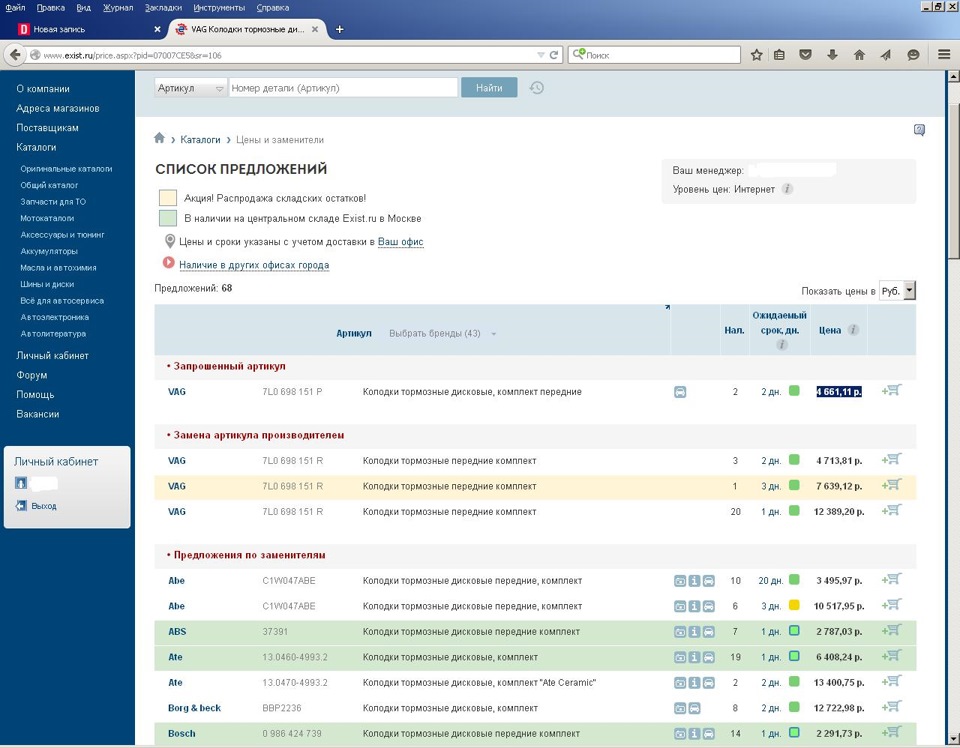Click into the browser Поиск search box
This screenshot has height=748, width=960.
click(x=654, y=55)
